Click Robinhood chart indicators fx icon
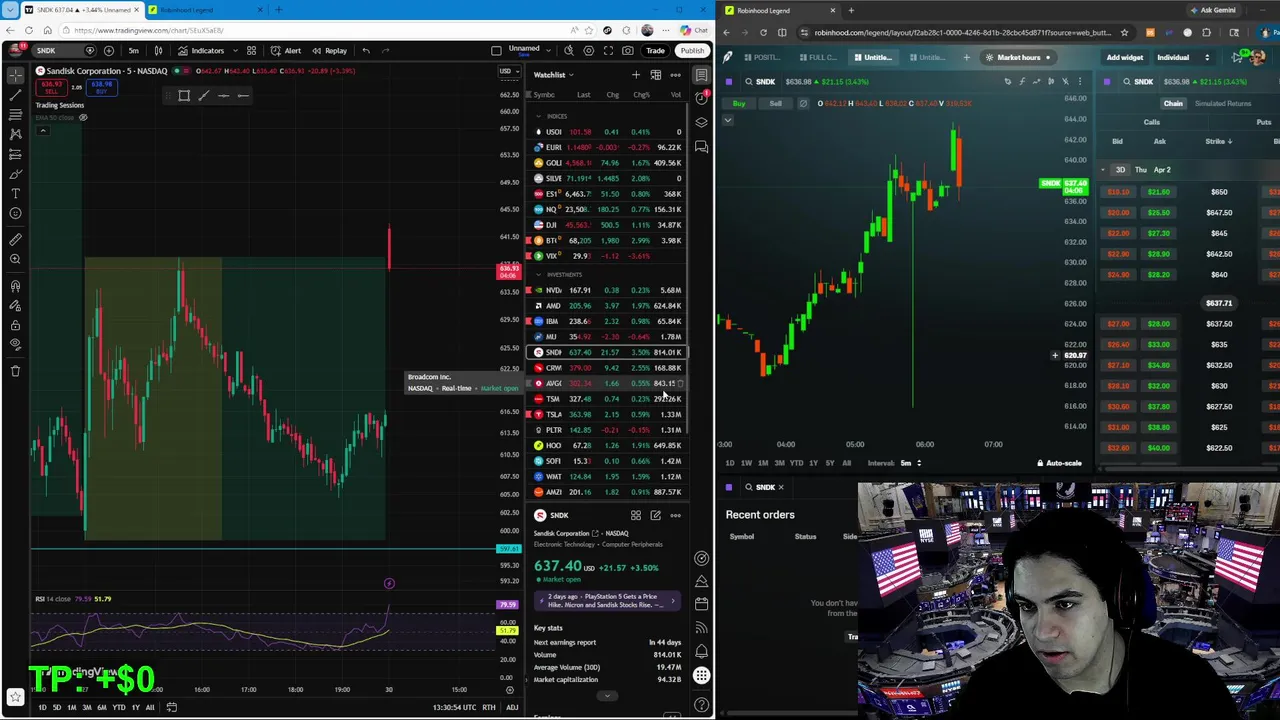Screen dimensions: 1280x720 coord(1022,81)
